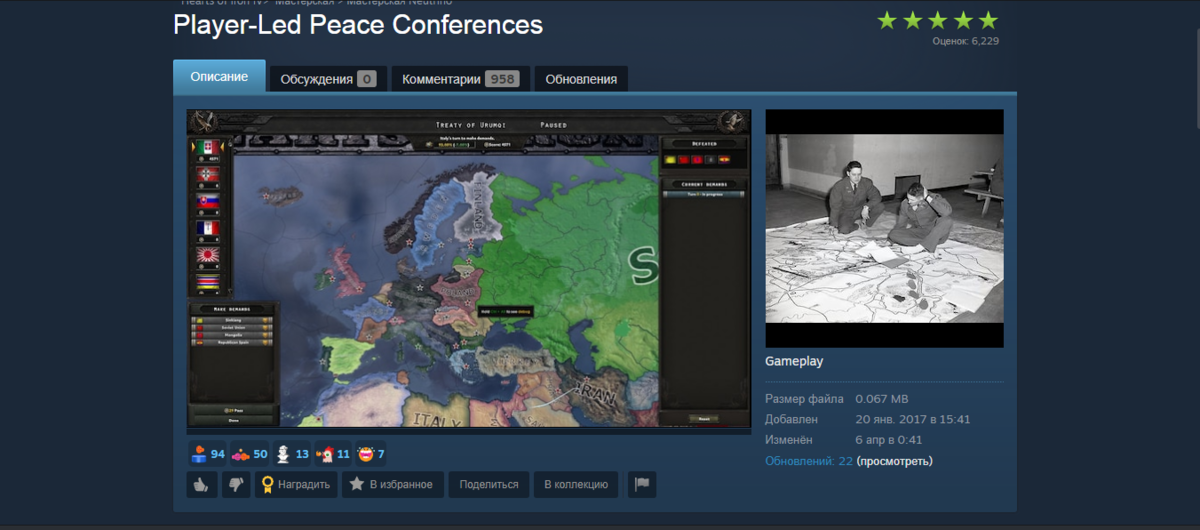Screen dimensions: 1200x530
Task: Click the modified date 6 апр в 0:41
Action: pyautogui.click(x=889, y=440)
